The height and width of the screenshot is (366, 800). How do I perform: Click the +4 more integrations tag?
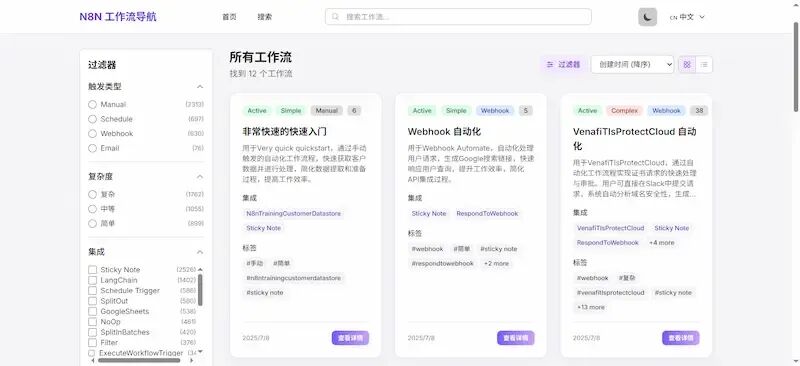point(662,243)
